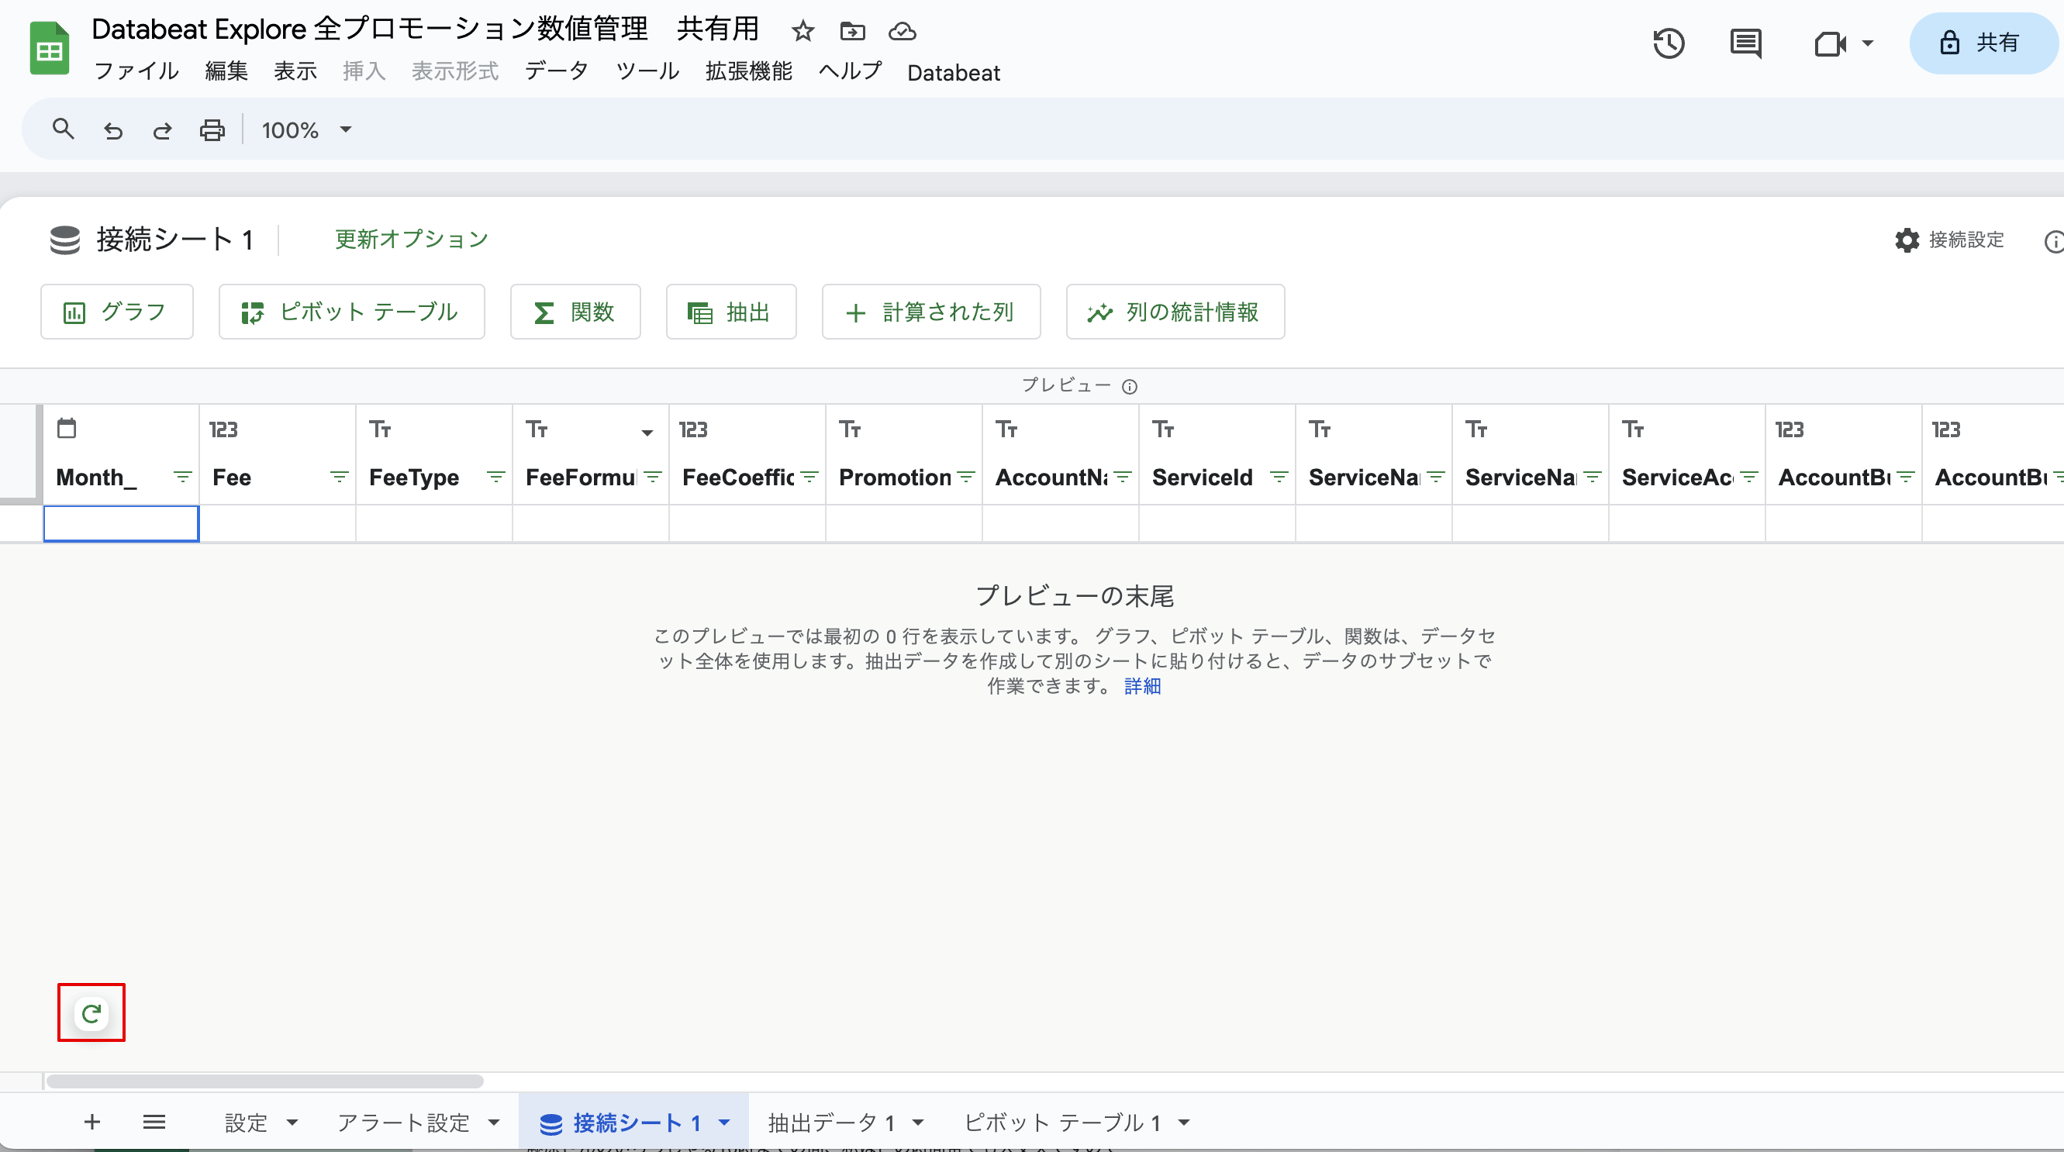
Task: Star this spreadsheet
Action: [803, 31]
